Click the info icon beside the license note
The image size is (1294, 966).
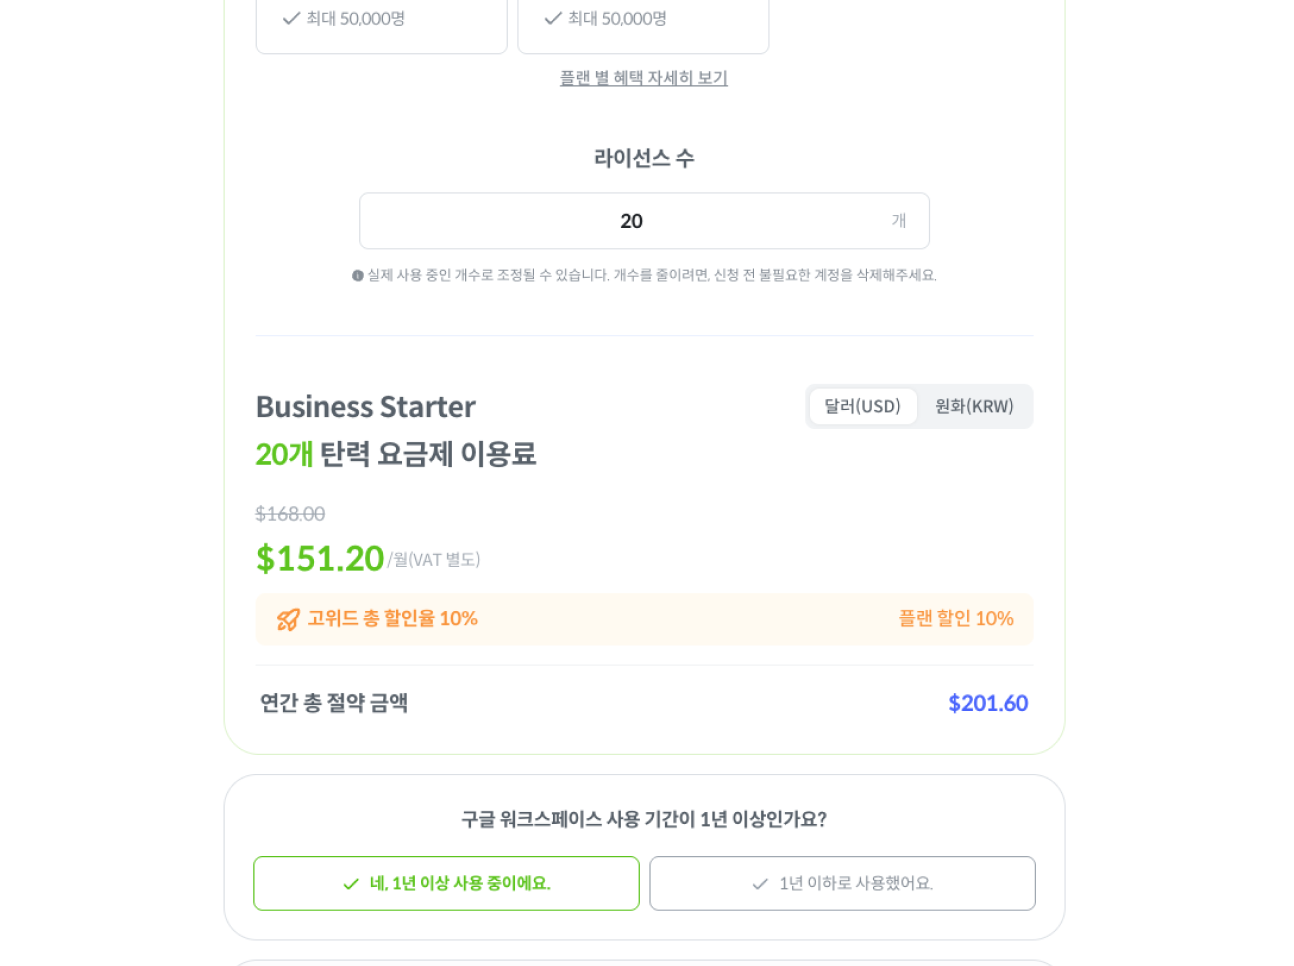(357, 276)
